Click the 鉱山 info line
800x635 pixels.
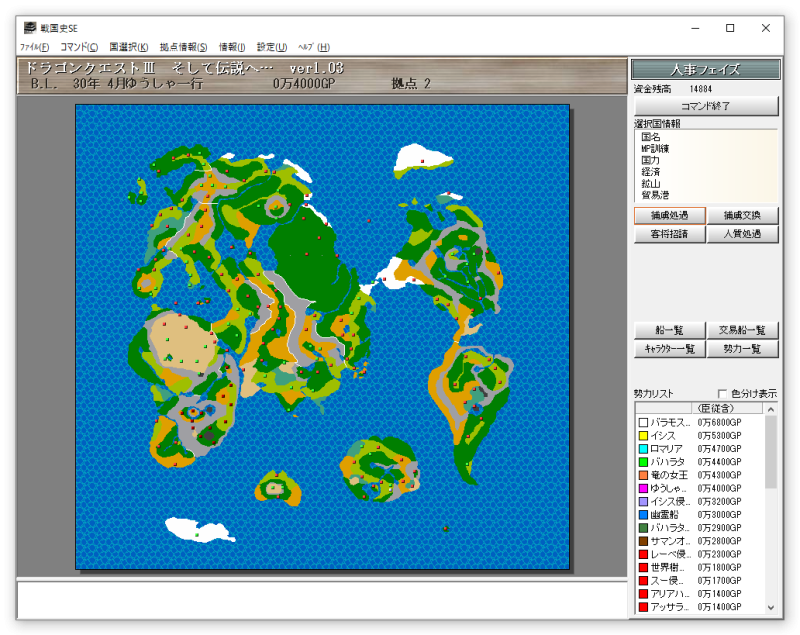coord(651,184)
